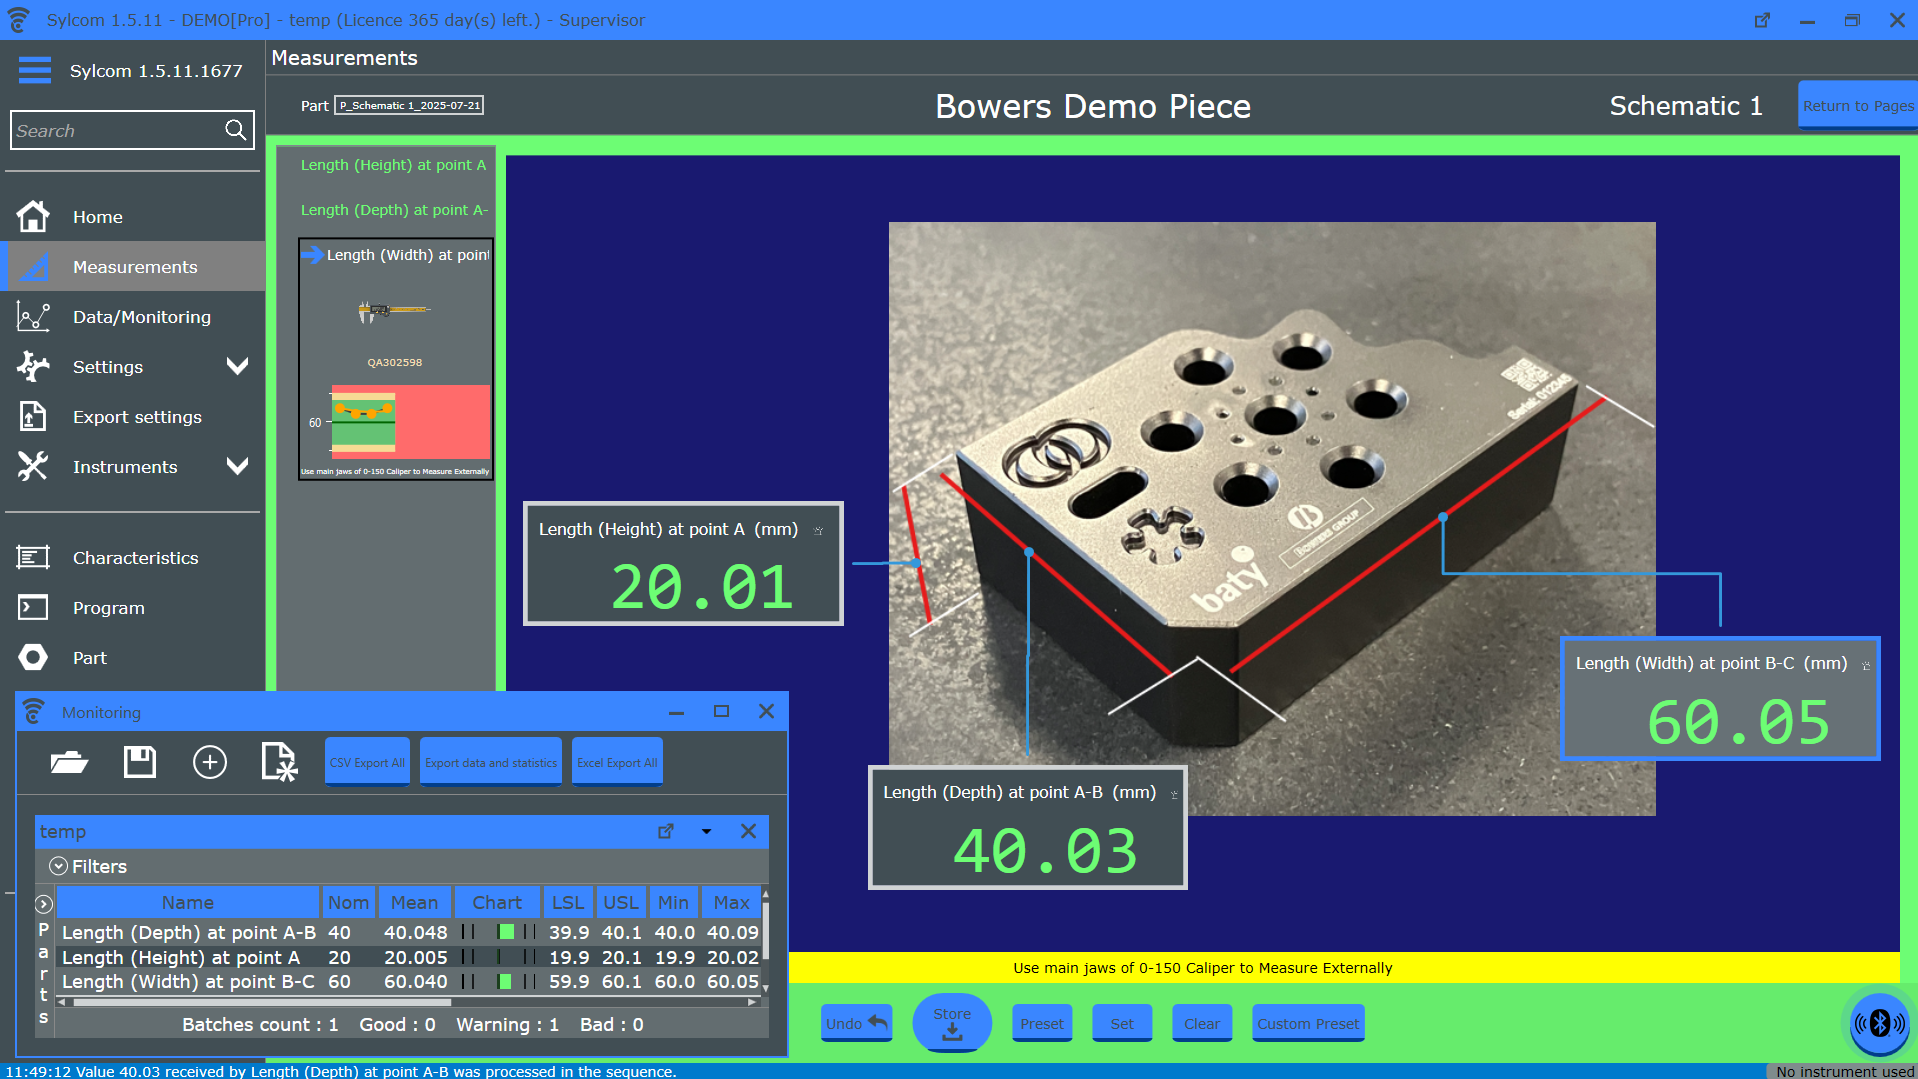Screen dimensions: 1918x1079
Task: Click CSV Export All button
Action: [367, 762]
